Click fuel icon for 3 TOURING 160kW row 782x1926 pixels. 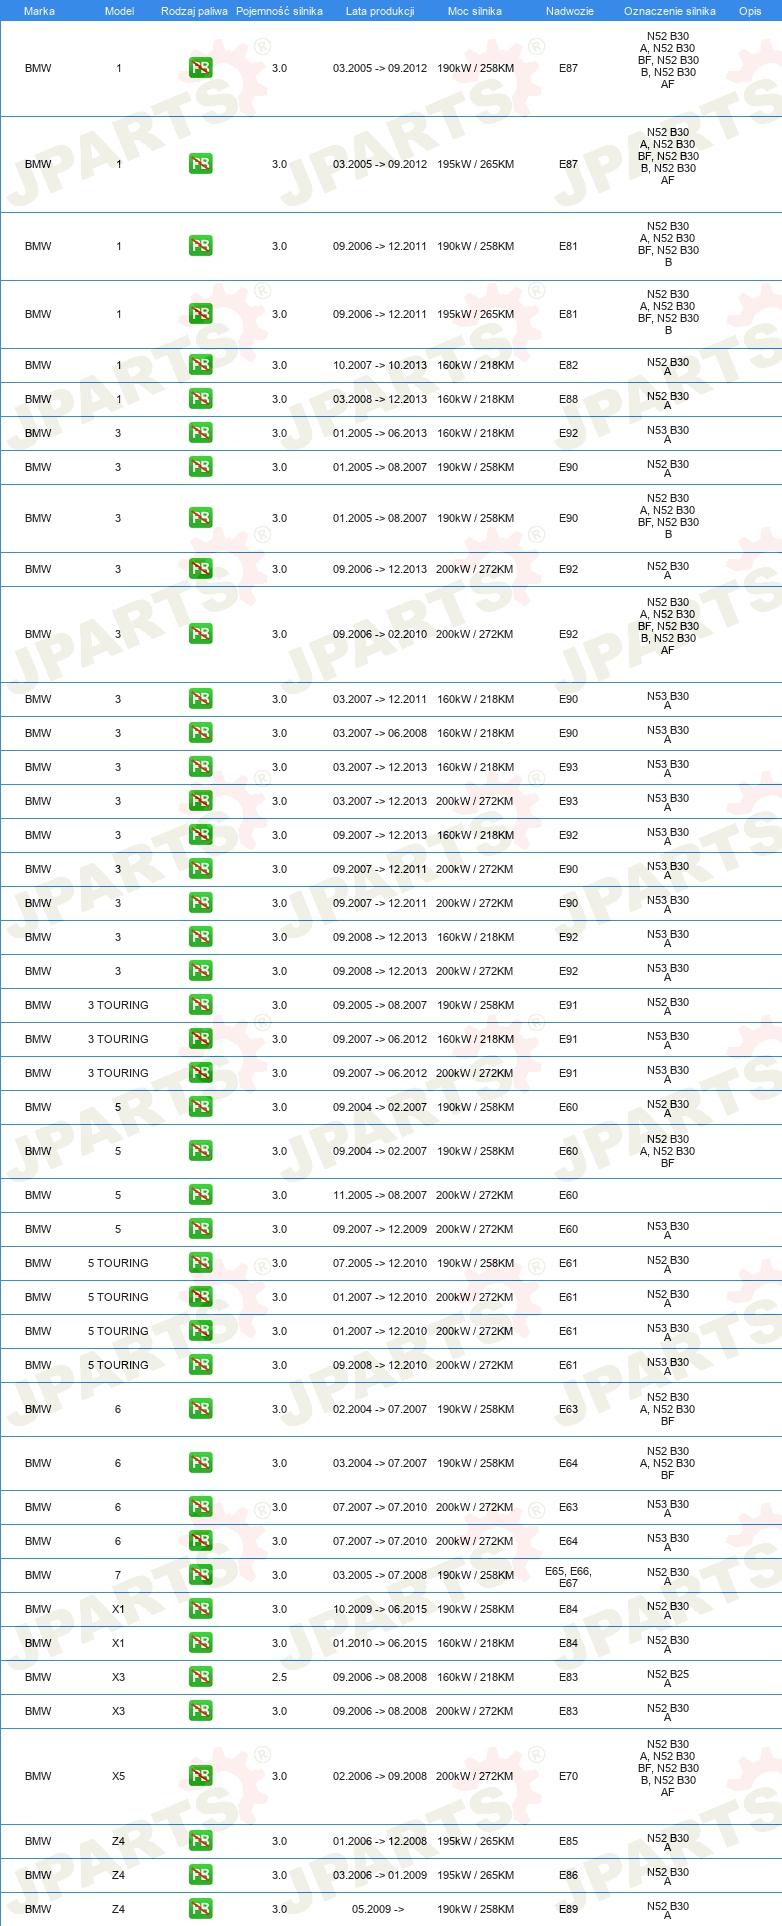coord(200,1039)
